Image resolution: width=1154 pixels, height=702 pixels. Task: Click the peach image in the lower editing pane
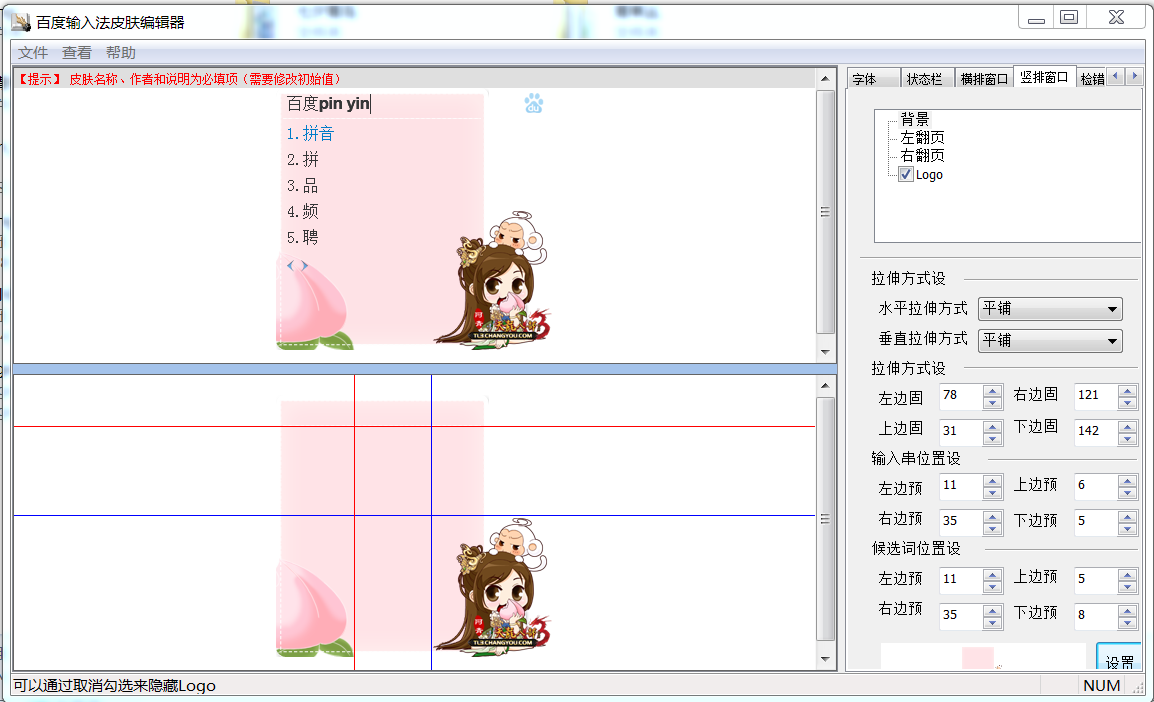point(314,608)
